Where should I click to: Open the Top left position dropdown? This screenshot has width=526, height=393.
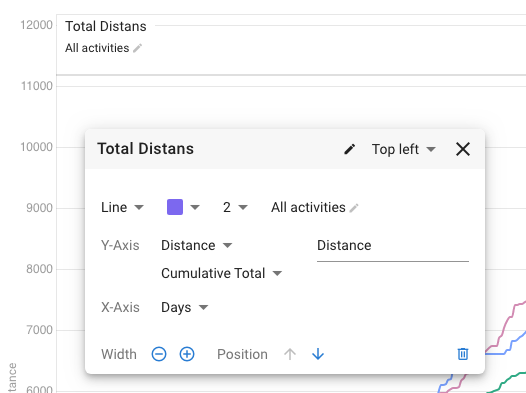[x=404, y=149]
